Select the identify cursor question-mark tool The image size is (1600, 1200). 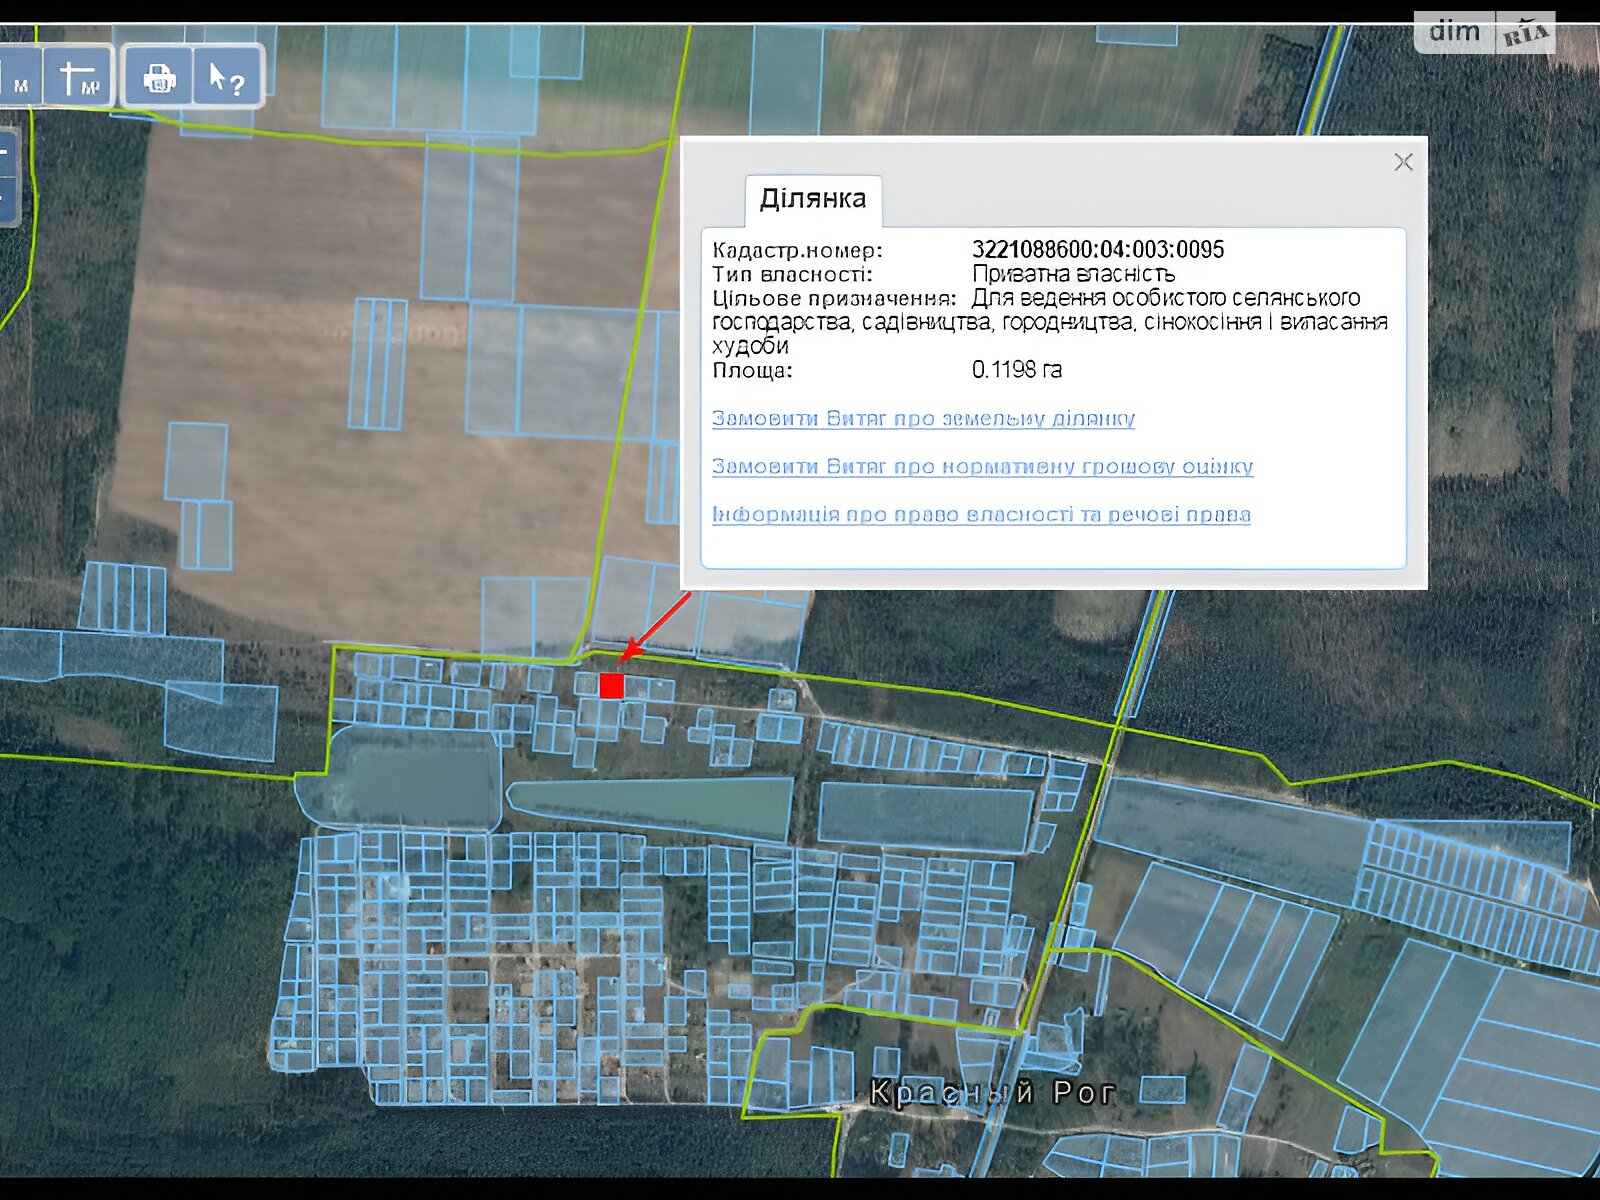tap(227, 77)
